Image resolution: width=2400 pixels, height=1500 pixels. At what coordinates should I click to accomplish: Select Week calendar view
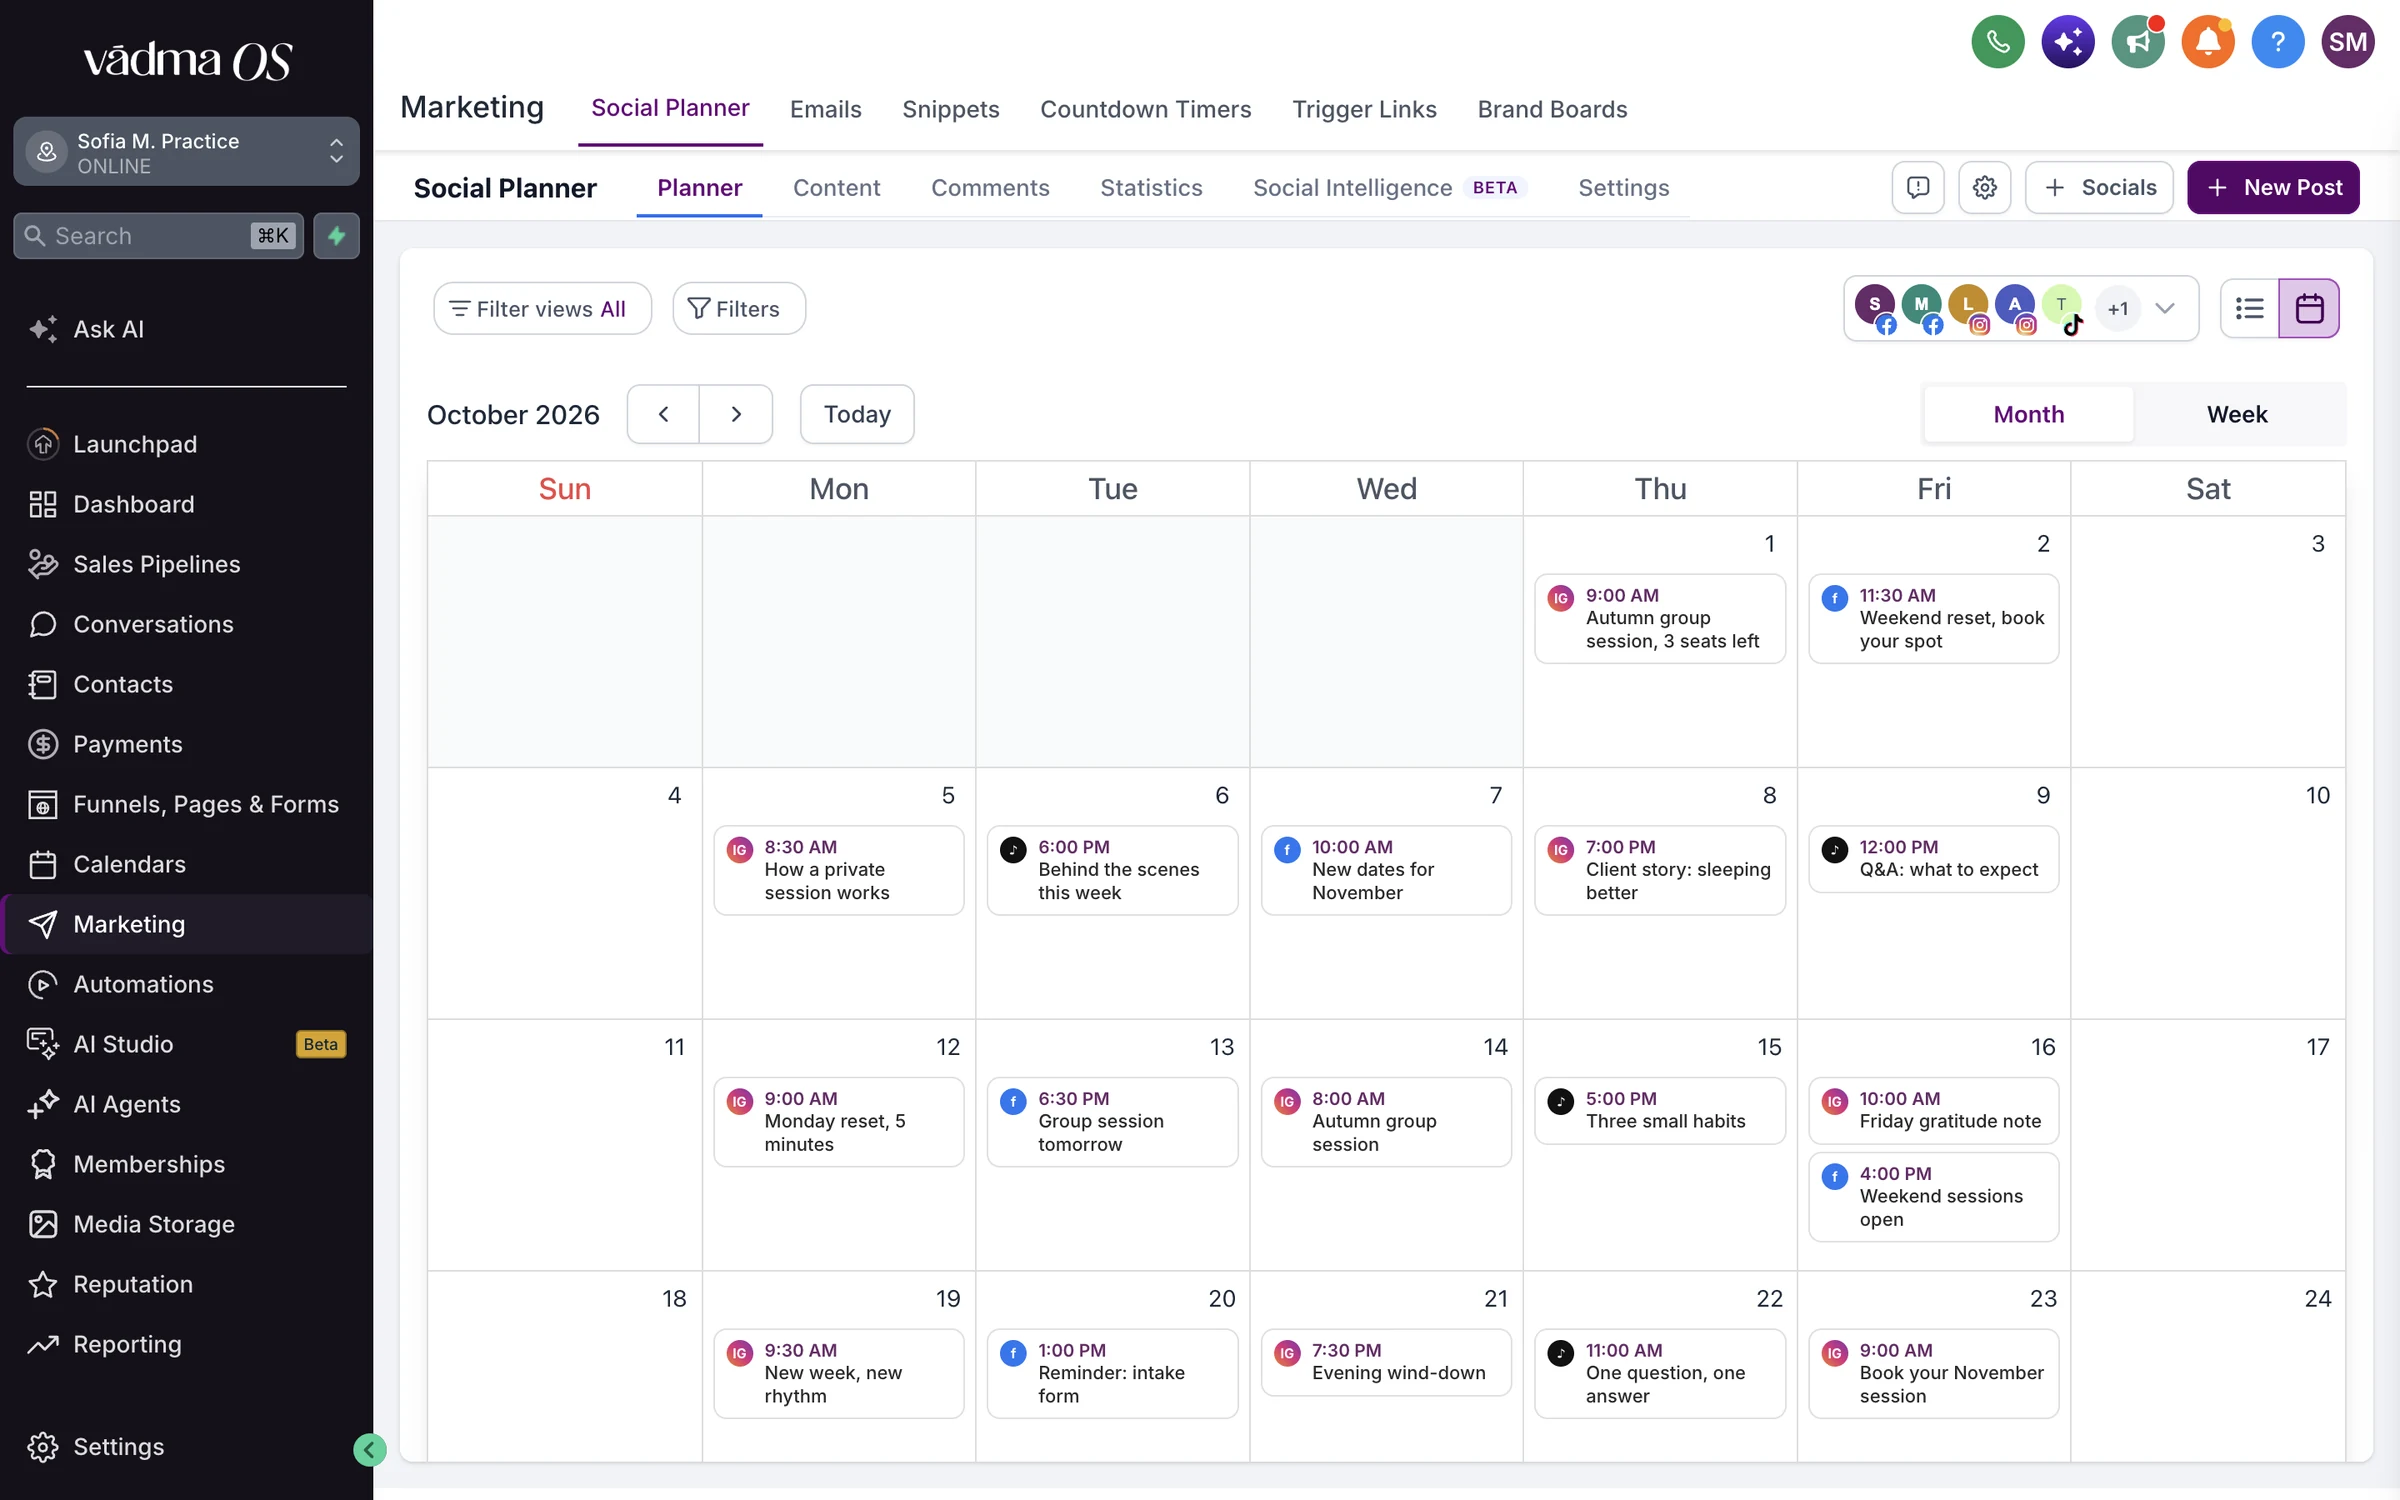[x=2237, y=414]
